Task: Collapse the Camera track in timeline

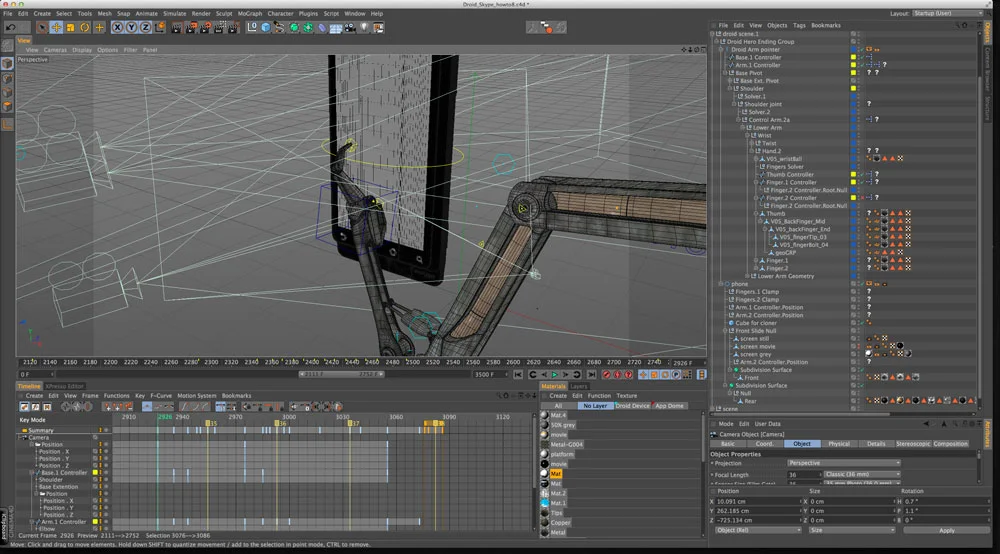Action: (x=21, y=438)
